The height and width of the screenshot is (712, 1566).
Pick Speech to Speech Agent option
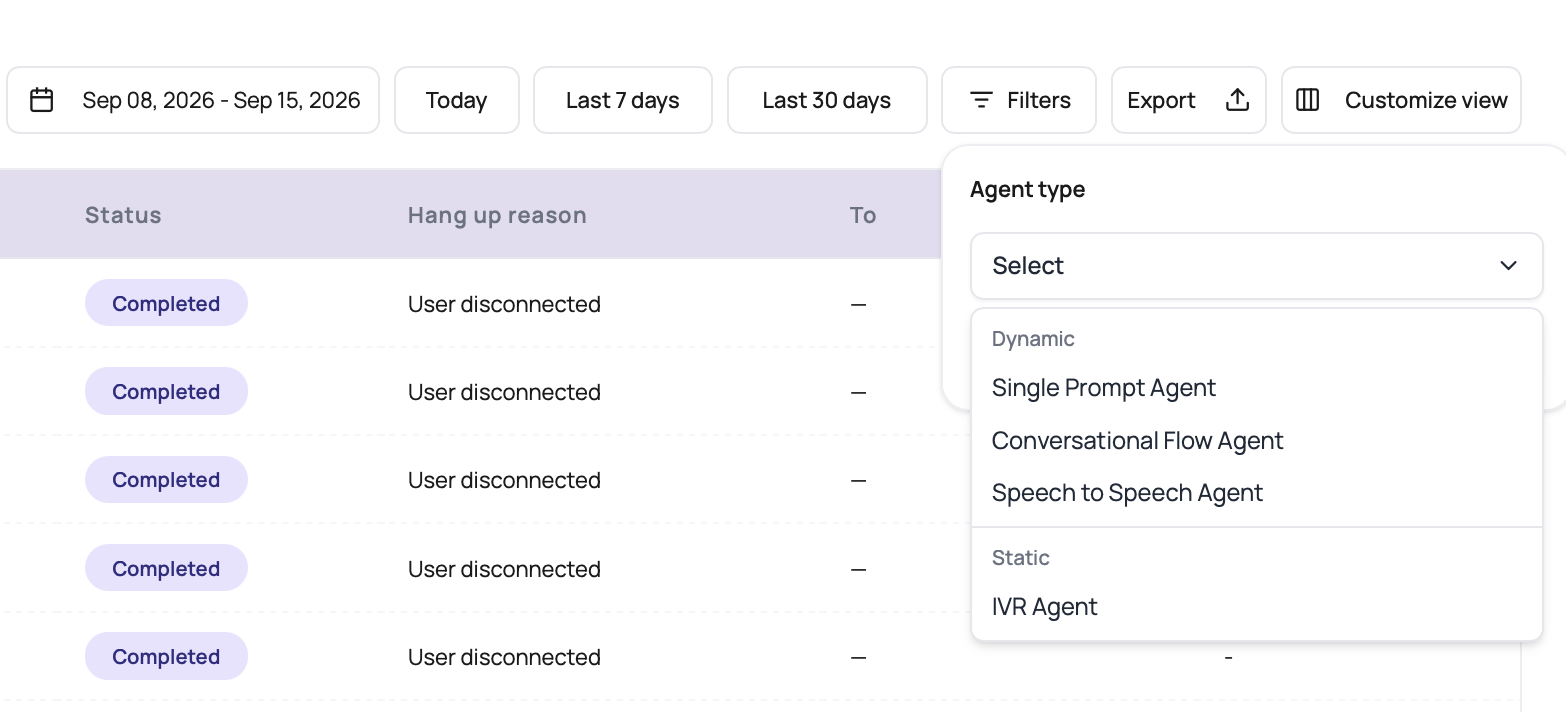1257,493
